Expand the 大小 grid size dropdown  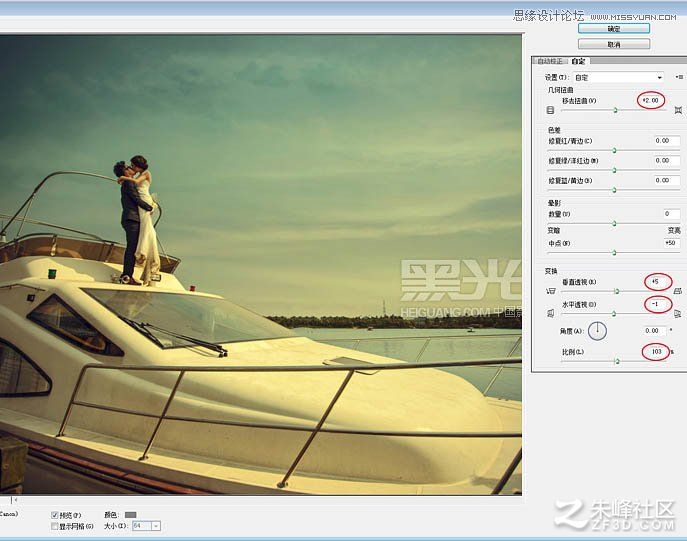click(x=156, y=526)
